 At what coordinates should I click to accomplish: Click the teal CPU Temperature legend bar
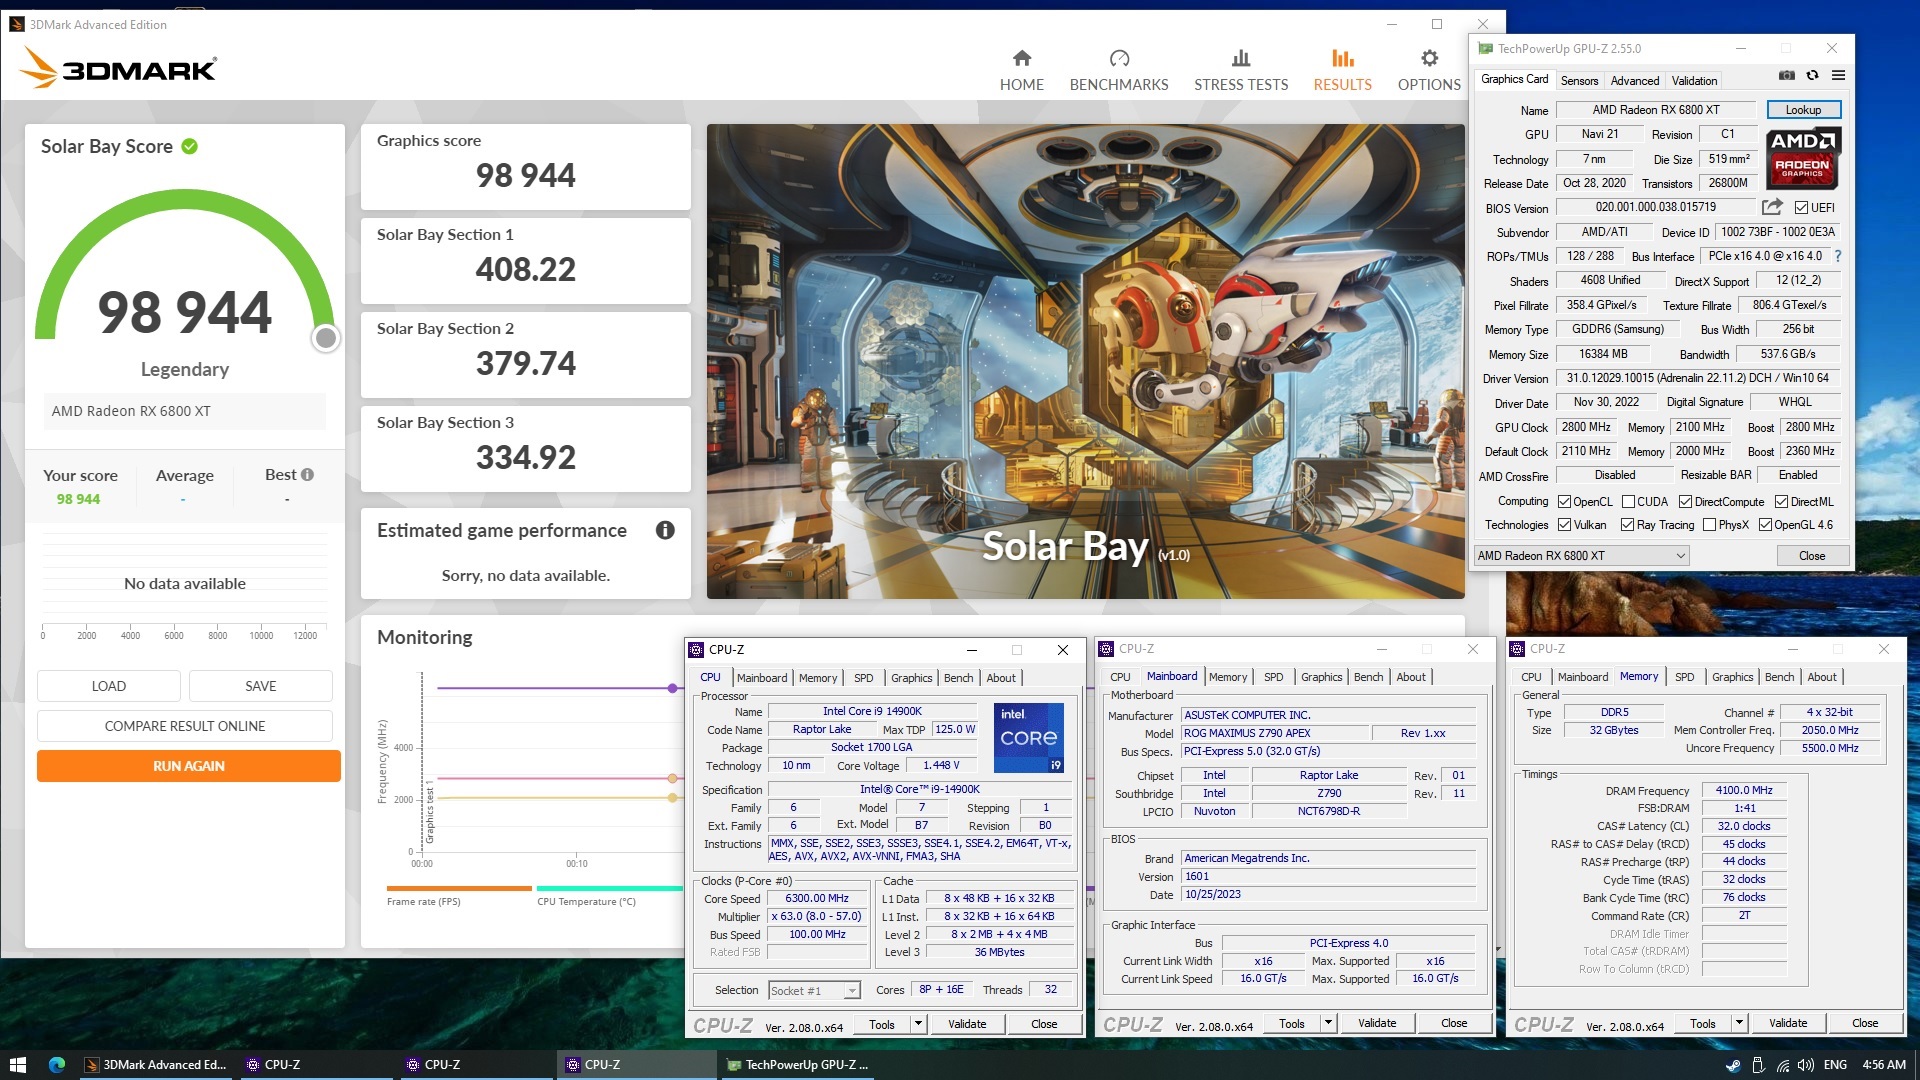point(609,888)
